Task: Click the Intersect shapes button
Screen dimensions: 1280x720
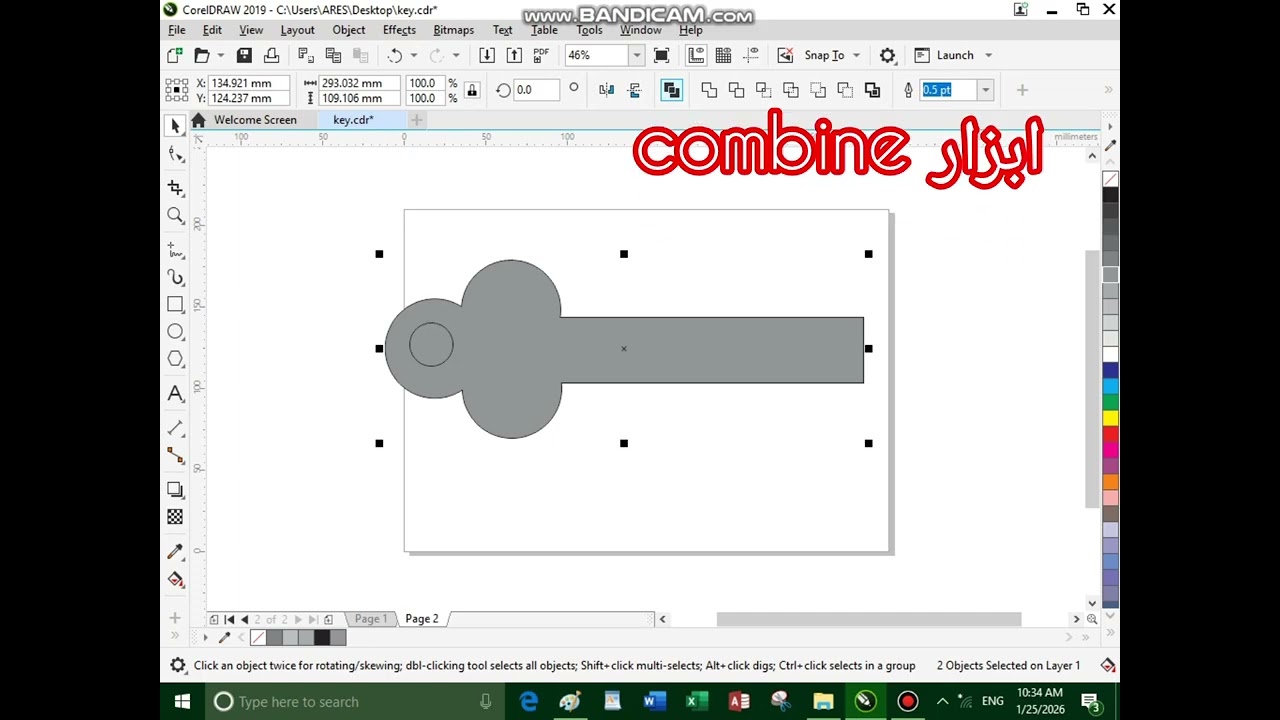Action: (x=764, y=90)
